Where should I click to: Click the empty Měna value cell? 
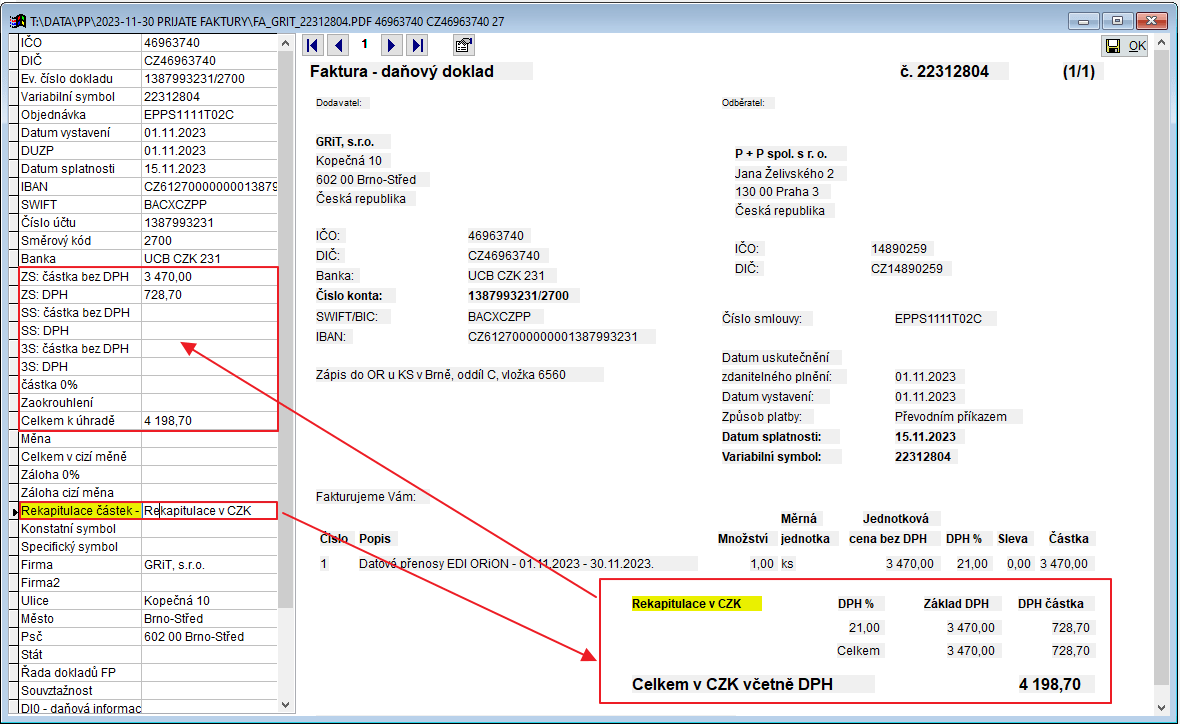(x=209, y=439)
